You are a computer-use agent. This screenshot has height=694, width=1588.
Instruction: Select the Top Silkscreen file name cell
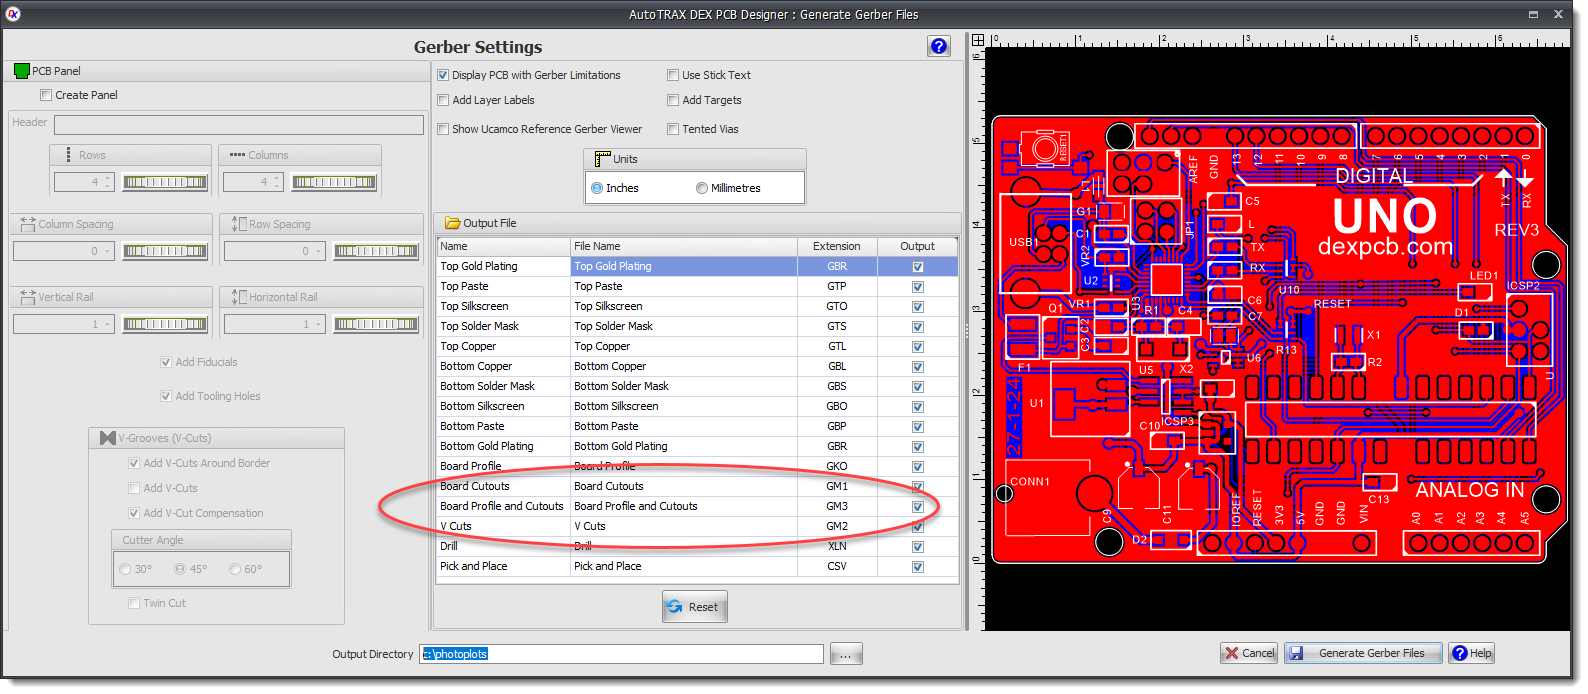tap(684, 306)
